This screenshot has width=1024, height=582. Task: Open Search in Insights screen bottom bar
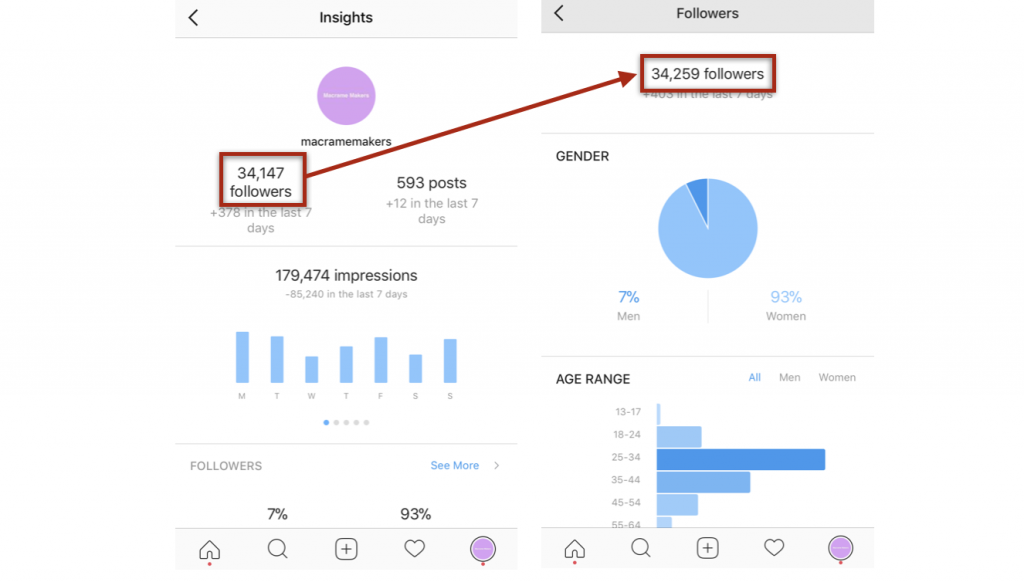coord(278,549)
